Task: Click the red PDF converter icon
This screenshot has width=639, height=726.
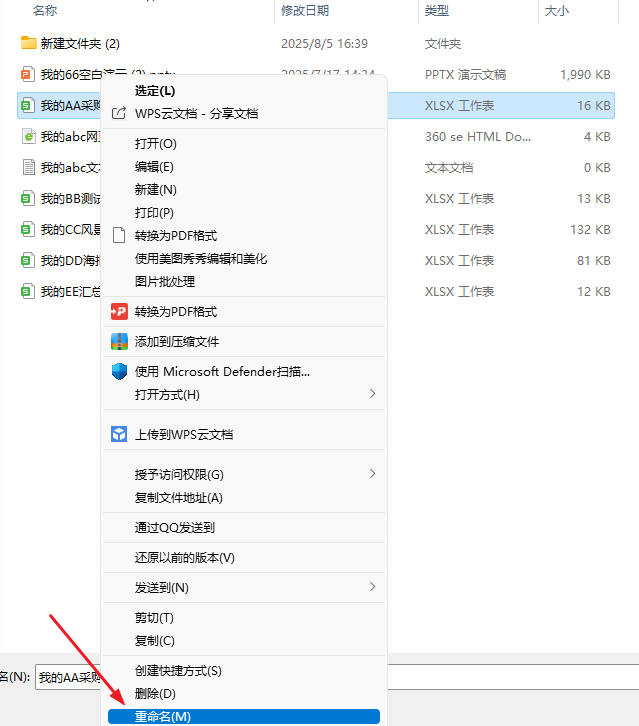Action: (x=119, y=312)
